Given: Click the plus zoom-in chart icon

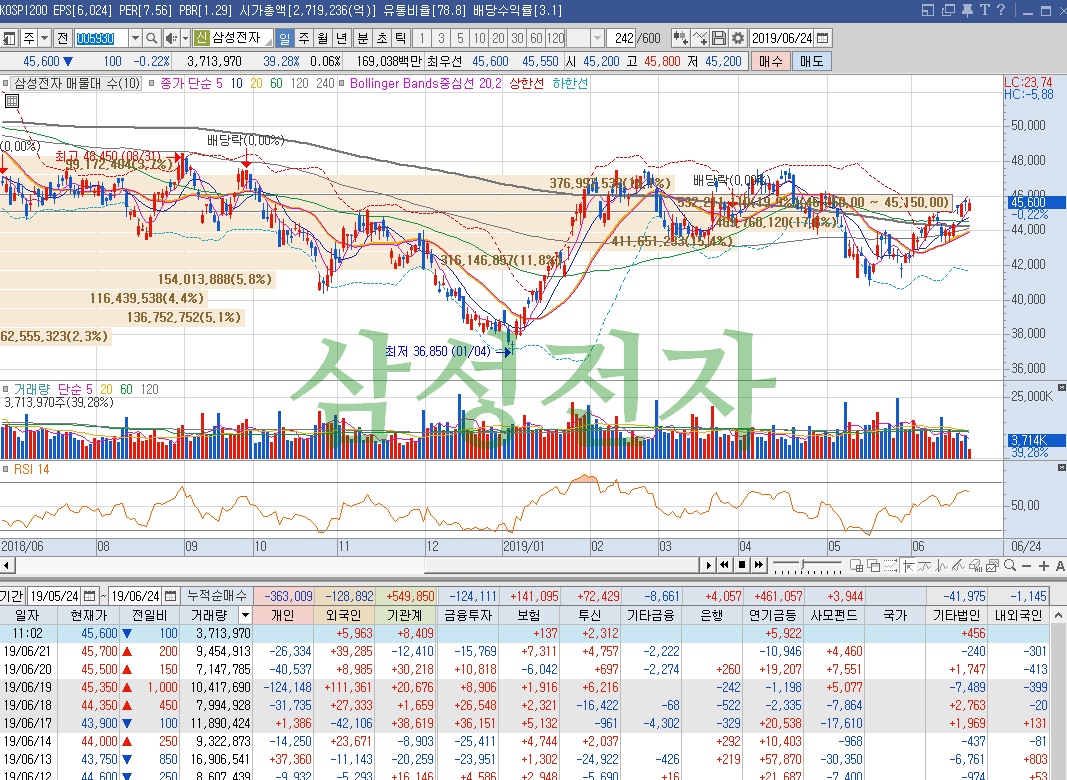Looking at the screenshot, I should (1044, 566).
